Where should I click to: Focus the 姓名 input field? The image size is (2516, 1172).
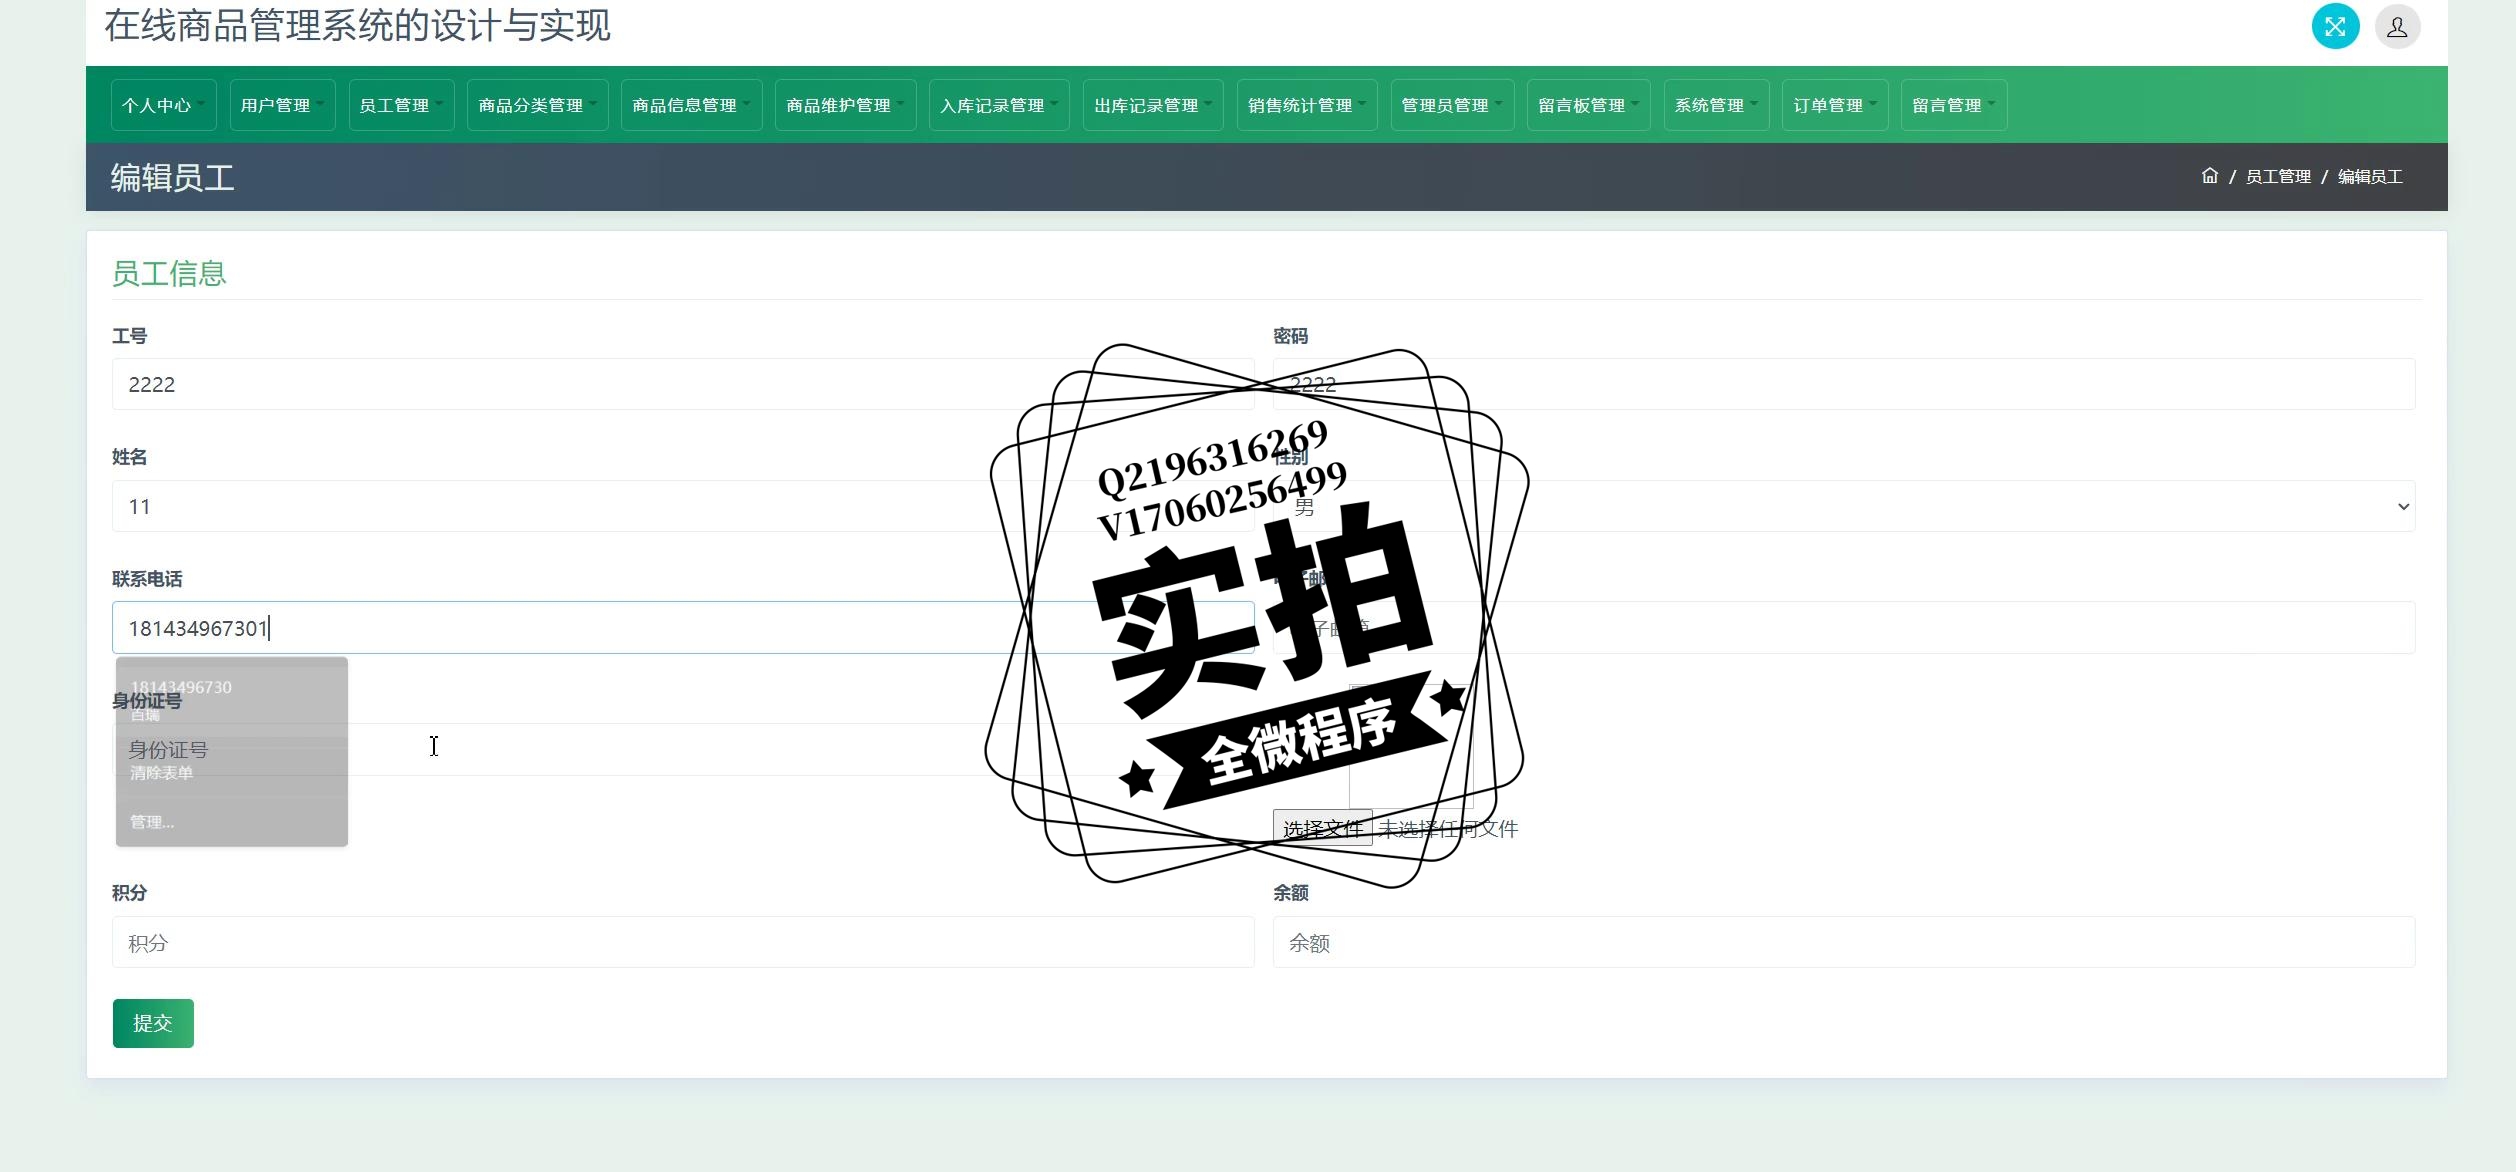point(683,506)
